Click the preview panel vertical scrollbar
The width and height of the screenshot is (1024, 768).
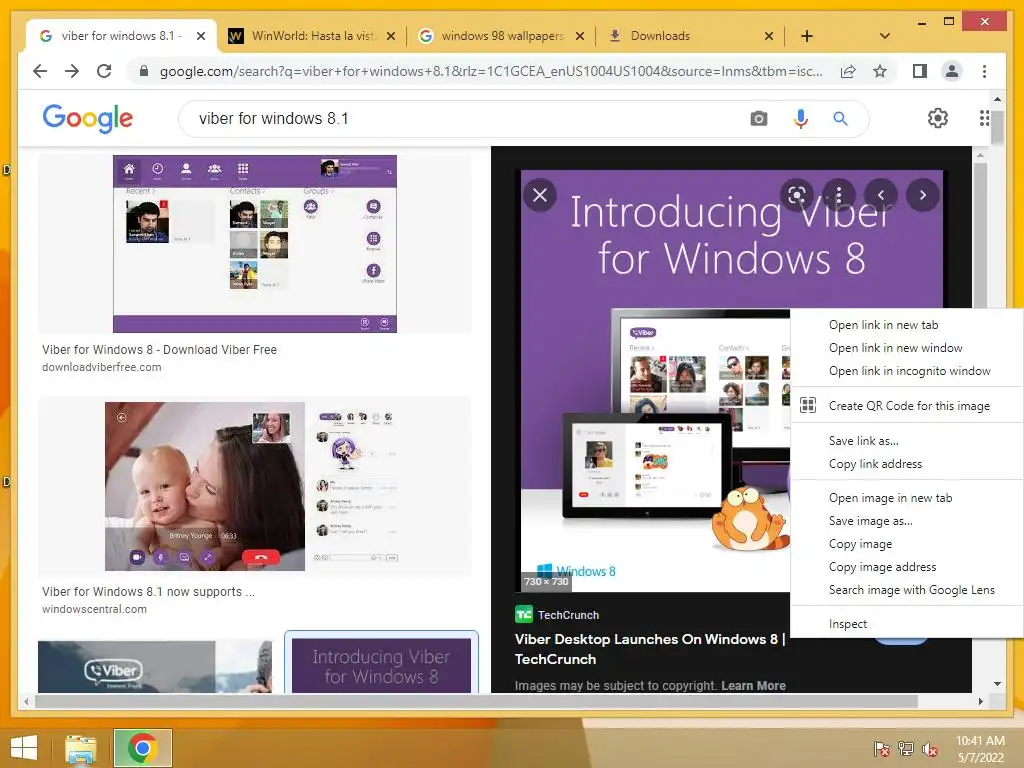tap(980, 235)
